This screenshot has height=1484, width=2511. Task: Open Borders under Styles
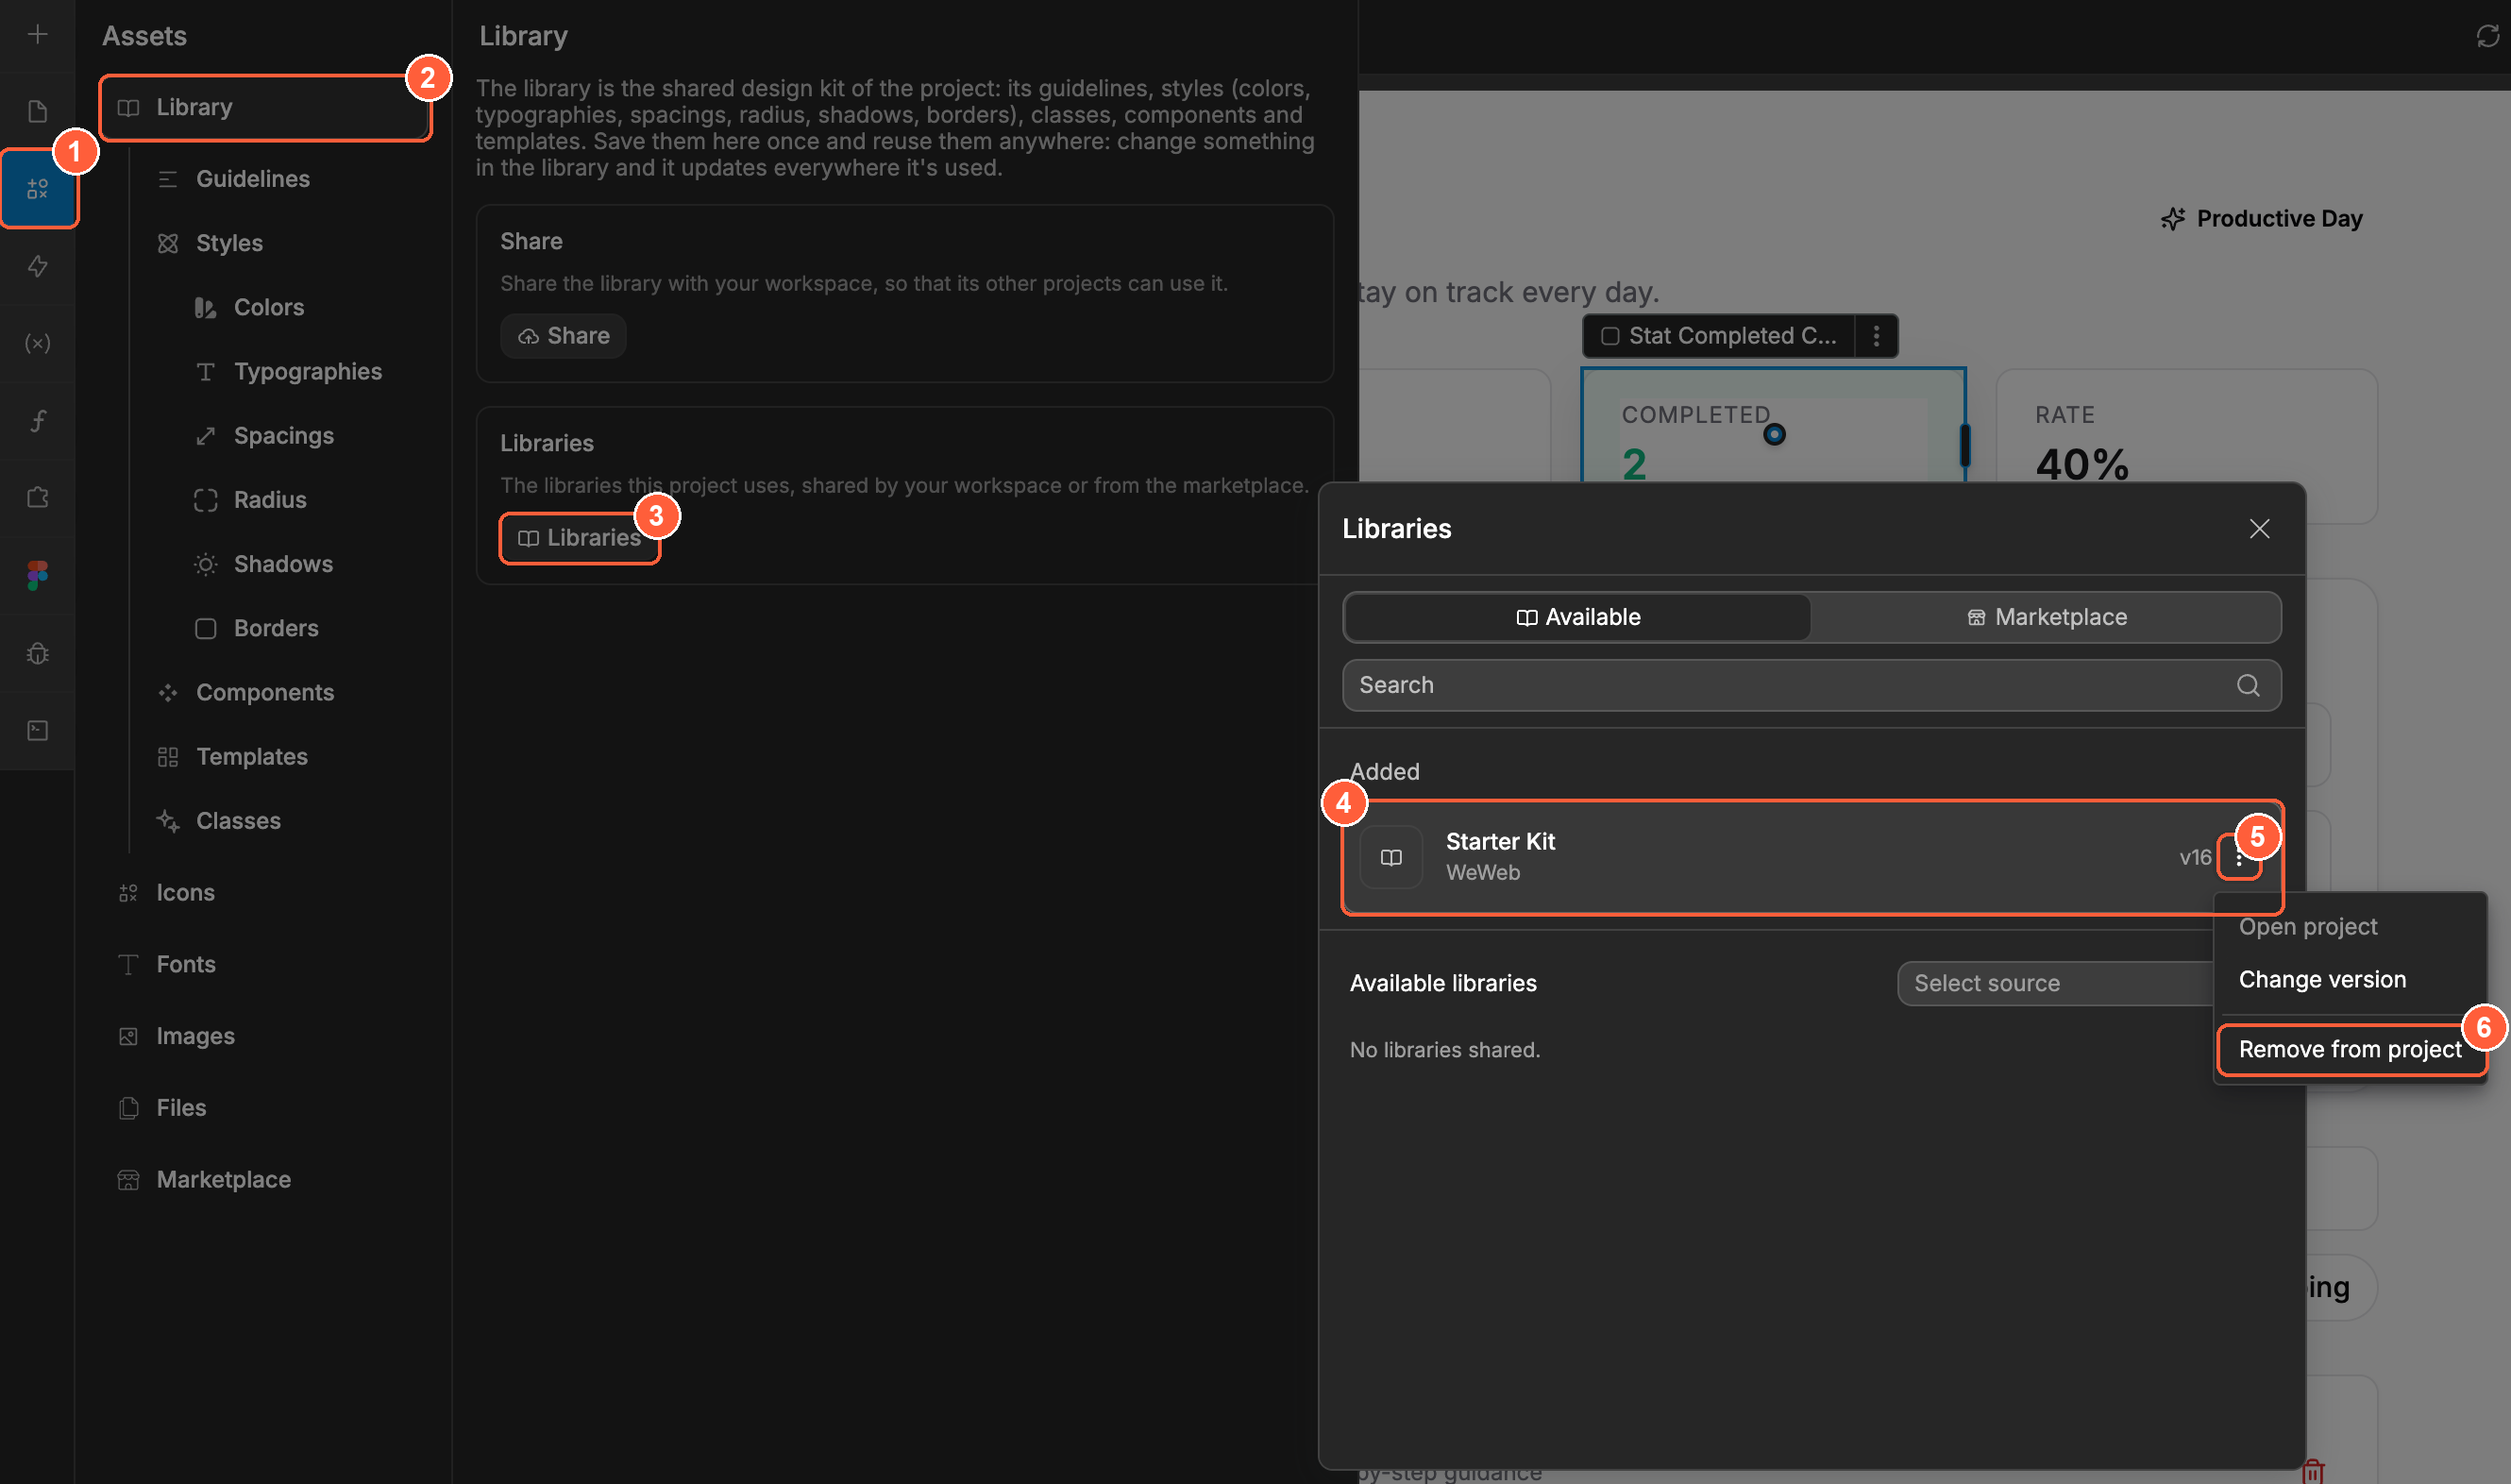click(x=275, y=628)
